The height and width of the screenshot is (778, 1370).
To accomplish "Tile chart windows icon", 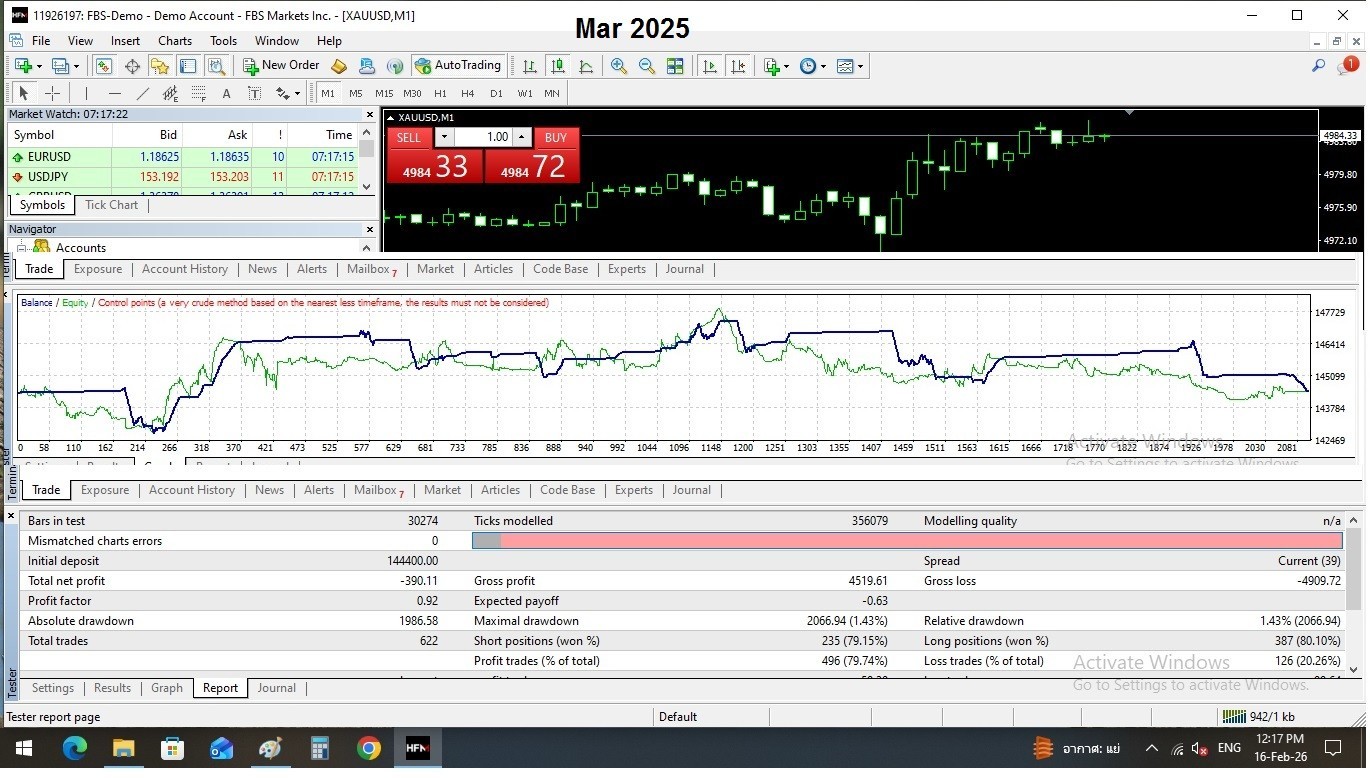I will tap(675, 66).
